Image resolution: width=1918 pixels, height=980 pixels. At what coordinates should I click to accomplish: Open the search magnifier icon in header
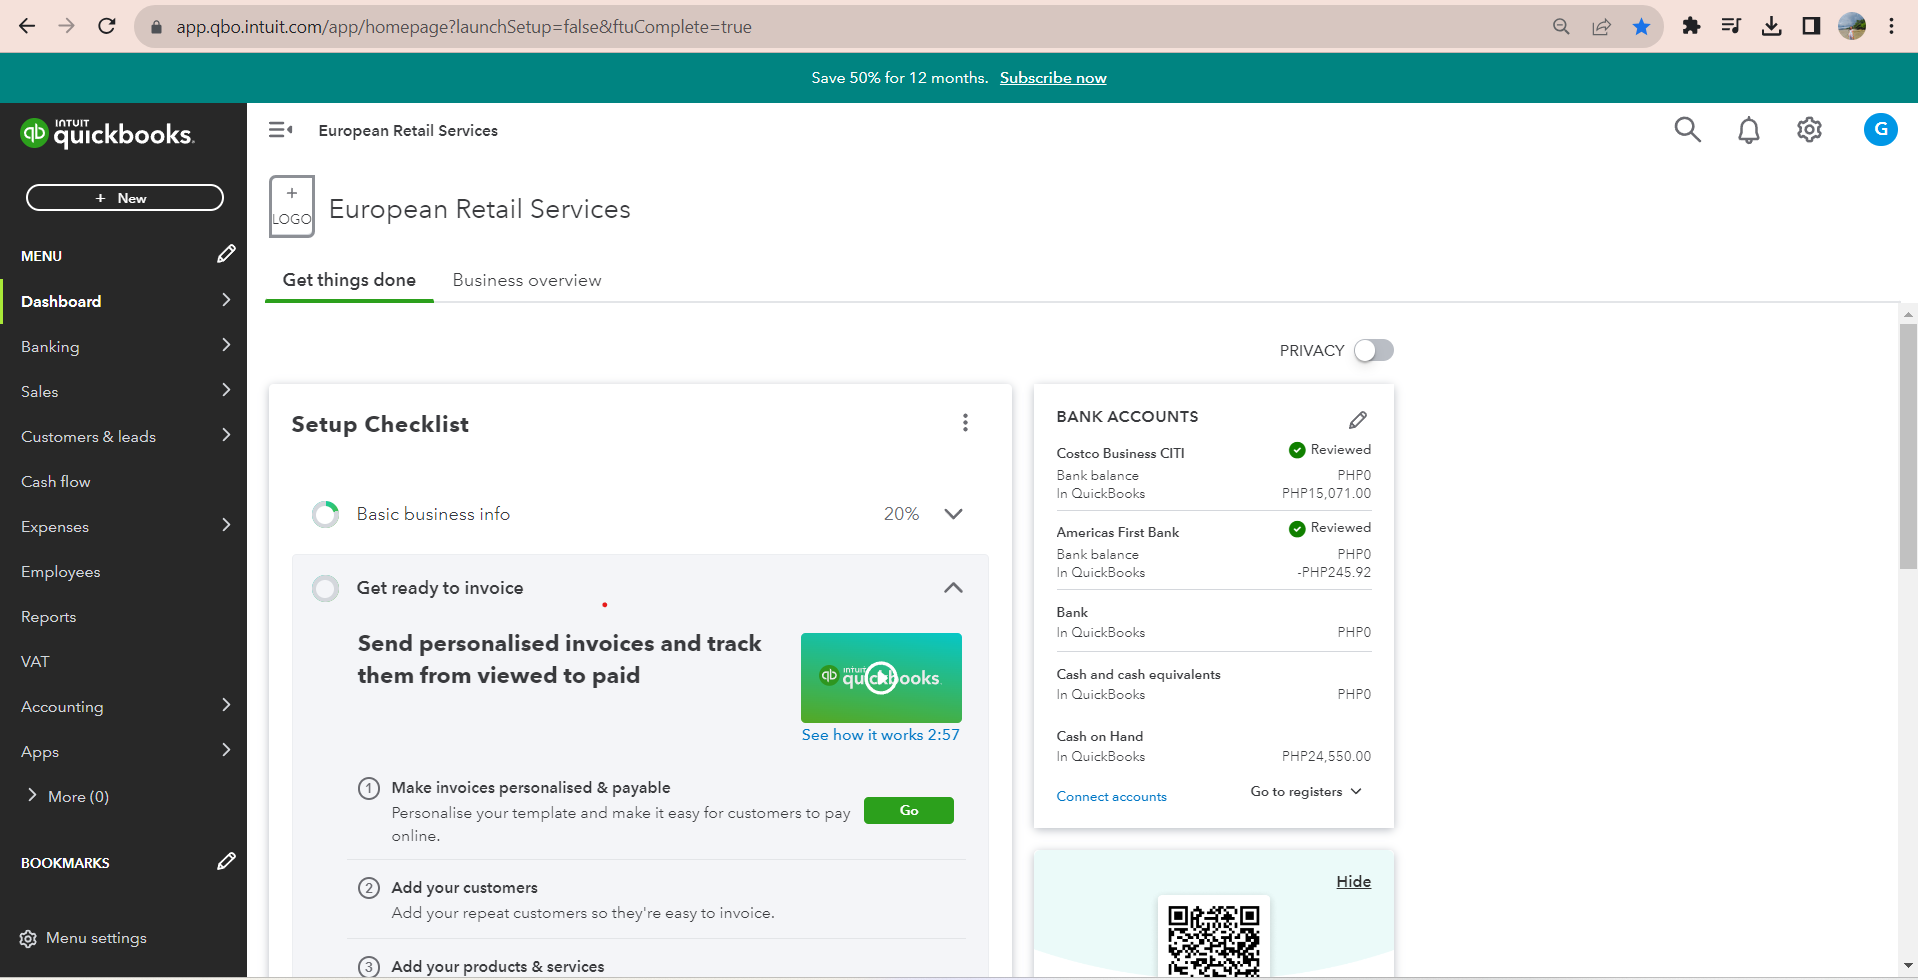(1687, 130)
